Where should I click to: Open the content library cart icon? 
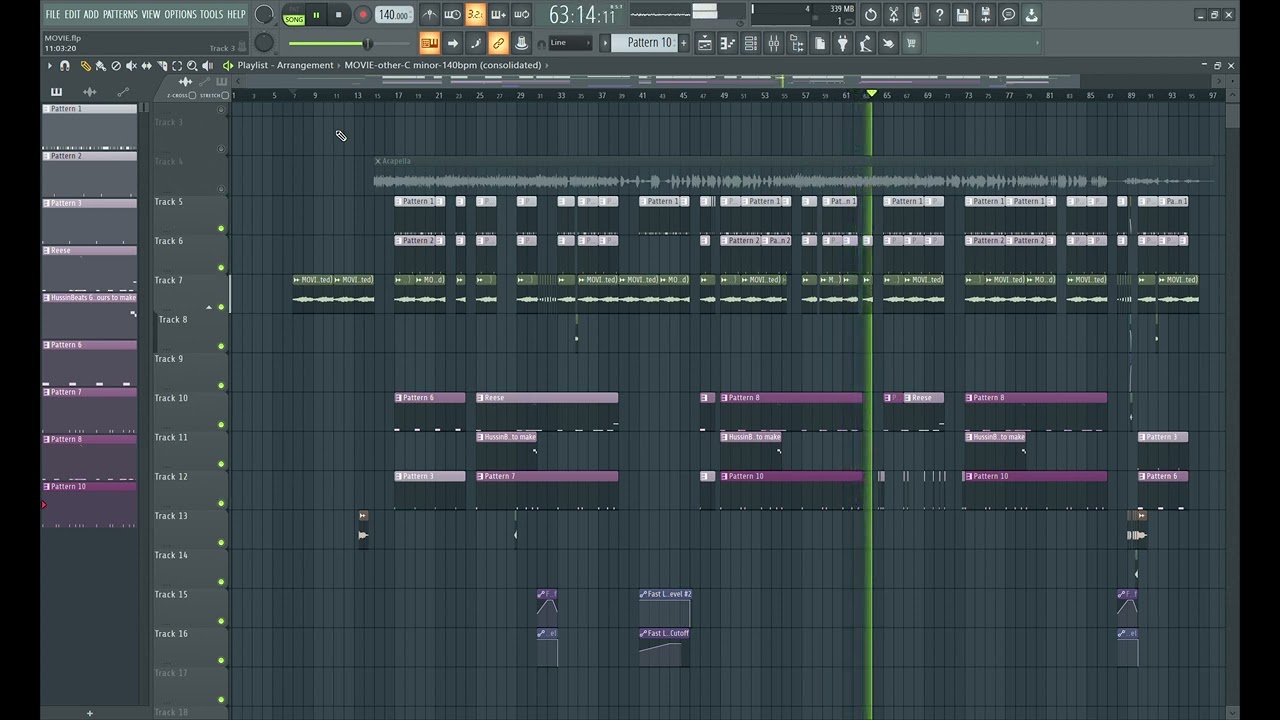click(x=911, y=43)
